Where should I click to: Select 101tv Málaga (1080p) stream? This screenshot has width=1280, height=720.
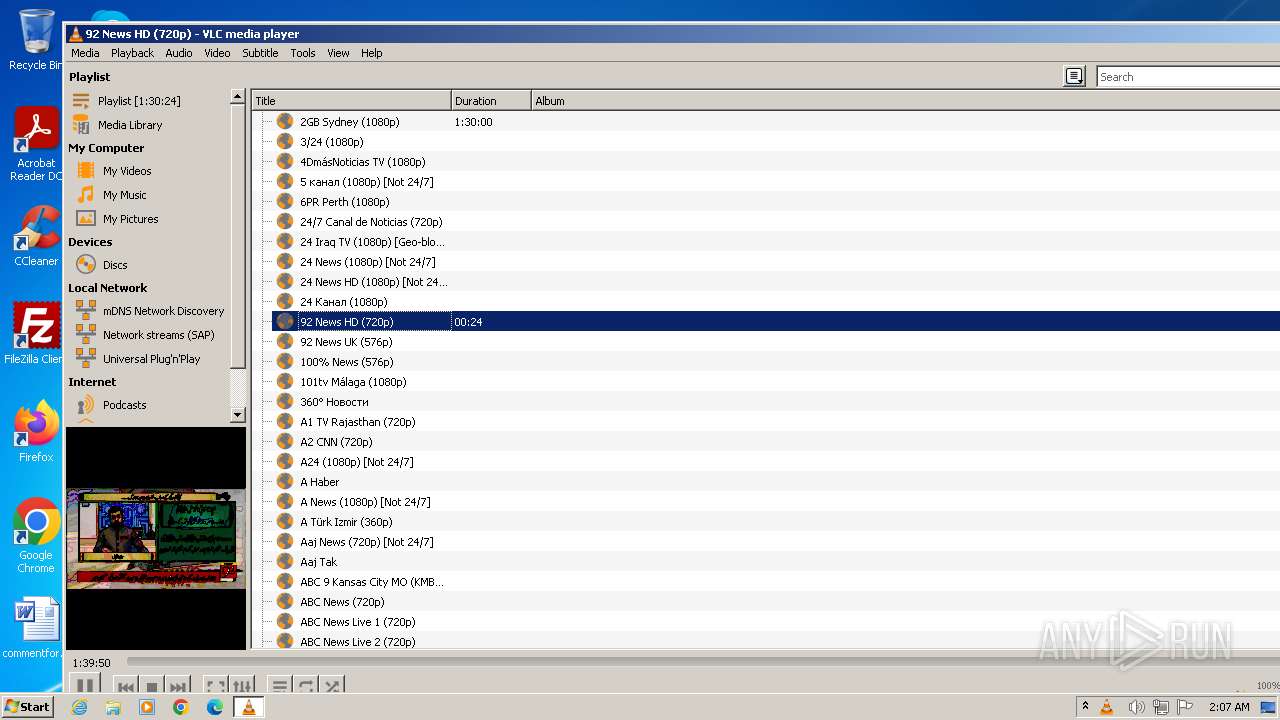point(353,382)
